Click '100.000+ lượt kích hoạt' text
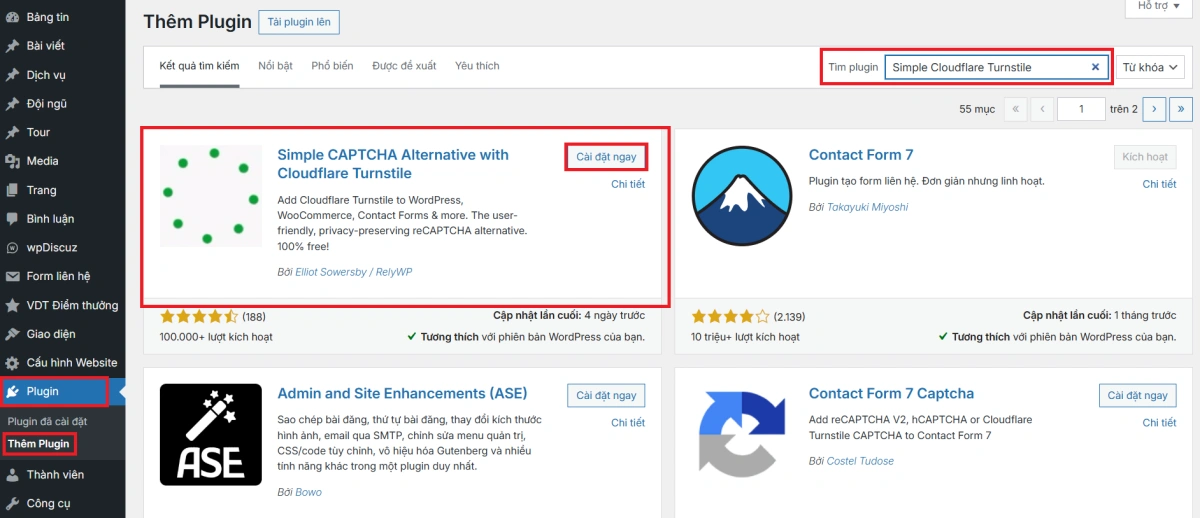 pos(216,337)
